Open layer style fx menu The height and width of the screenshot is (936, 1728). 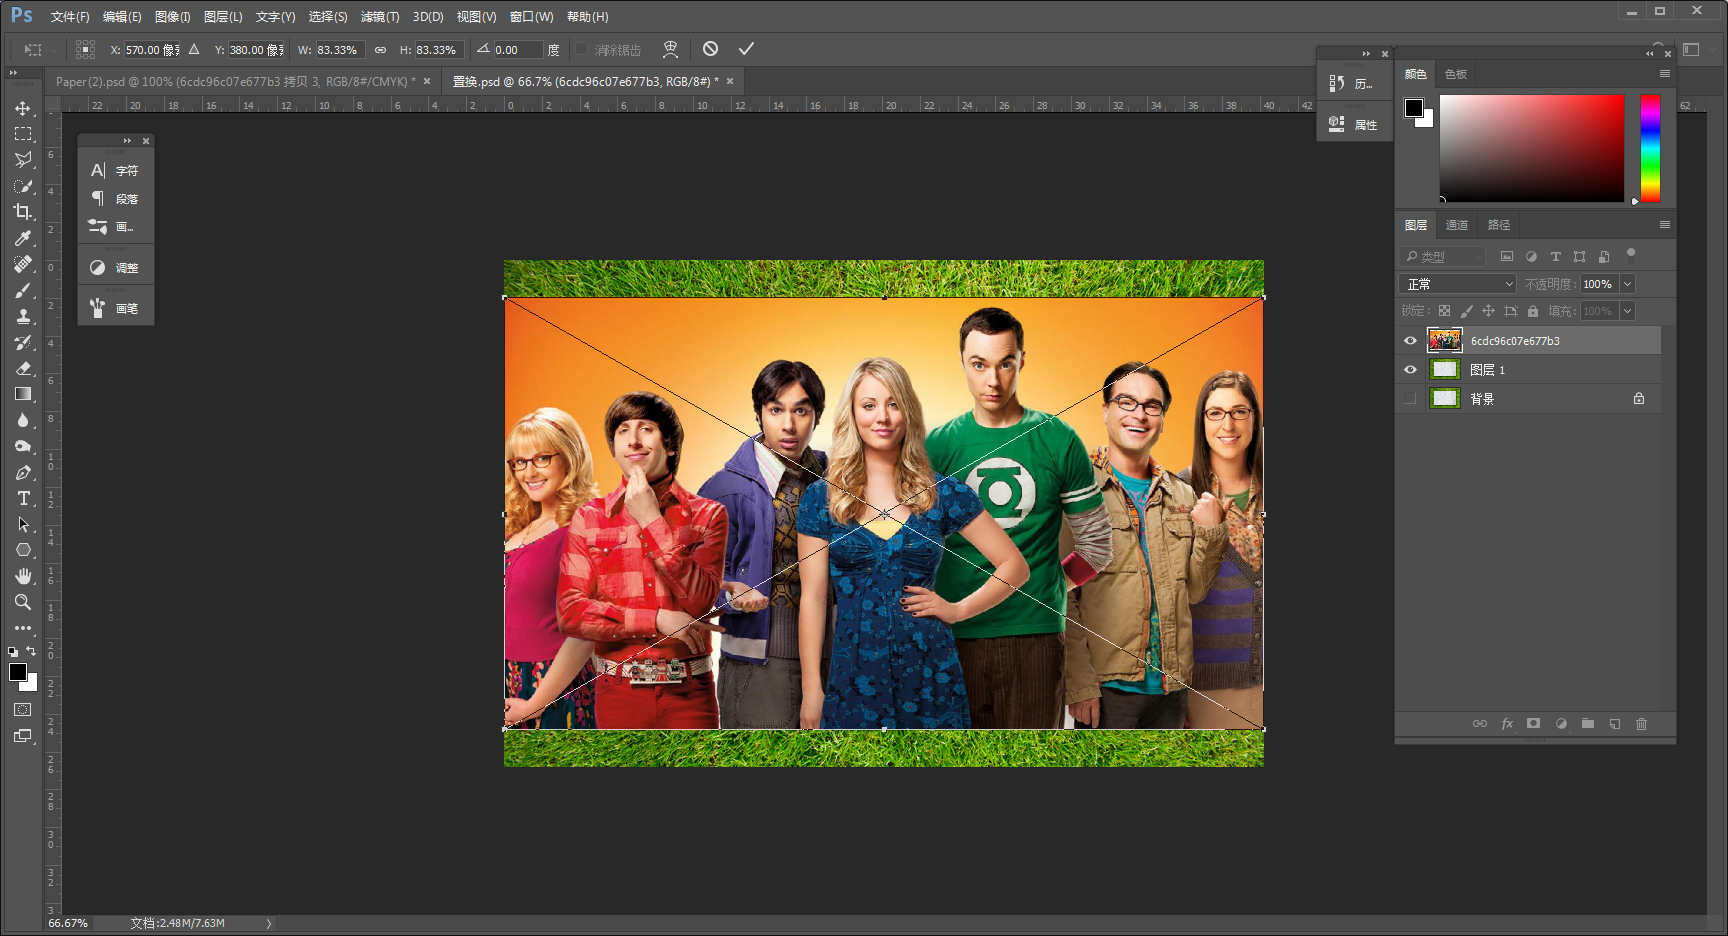coord(1507,724)
